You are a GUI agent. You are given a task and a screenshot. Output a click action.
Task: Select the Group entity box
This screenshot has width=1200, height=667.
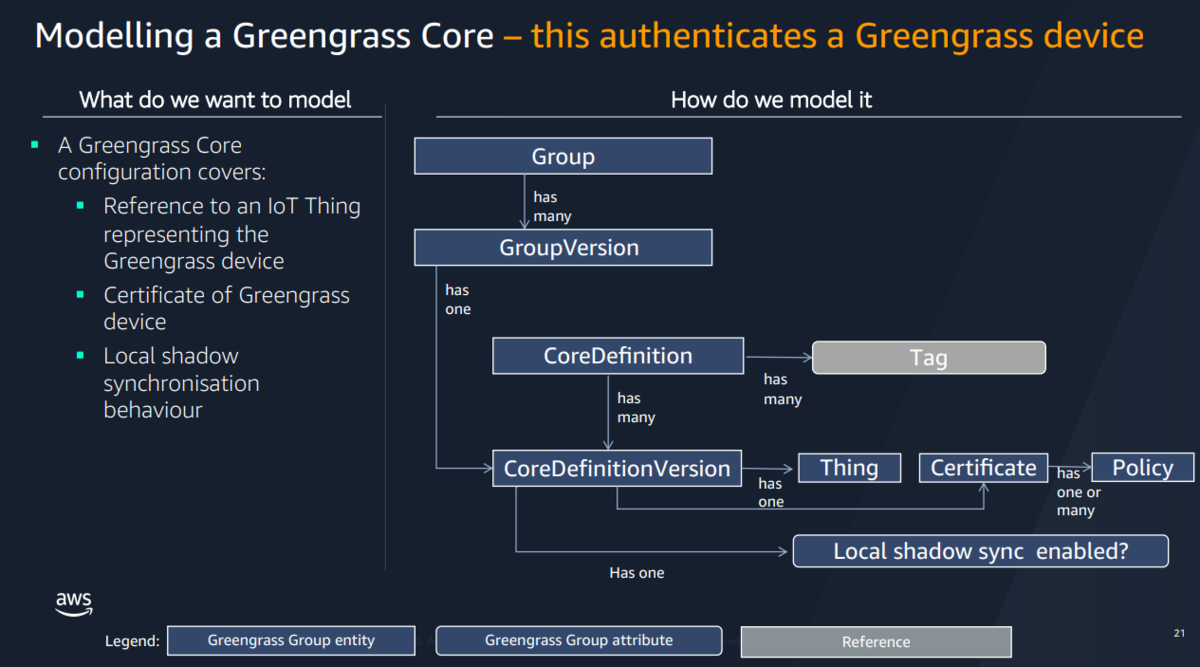pyautogui.click(x=563, y=156)
